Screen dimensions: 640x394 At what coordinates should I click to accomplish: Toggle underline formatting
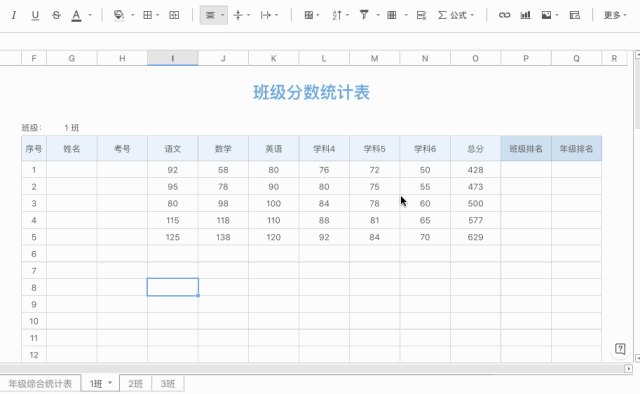coord(35,15)
